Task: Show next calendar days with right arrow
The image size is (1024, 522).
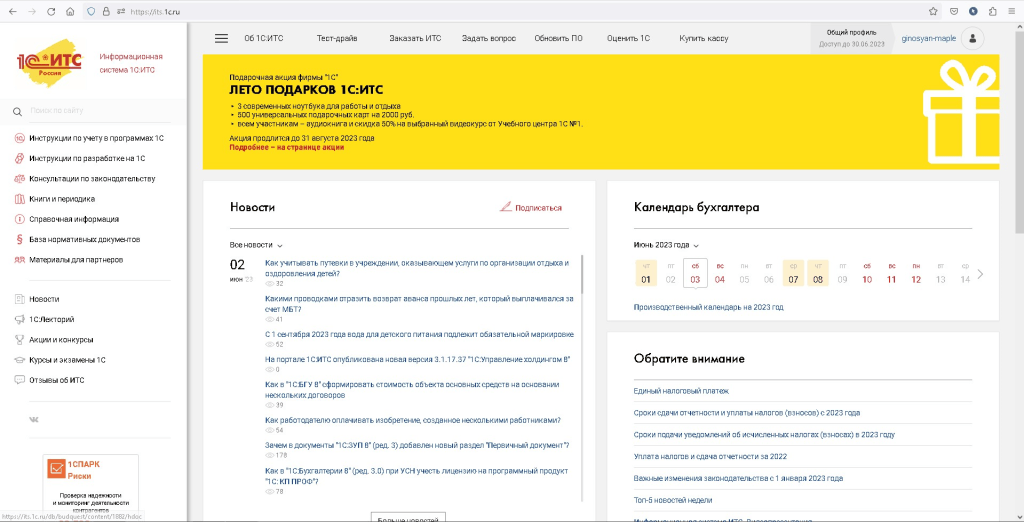Action: point(980,274)
